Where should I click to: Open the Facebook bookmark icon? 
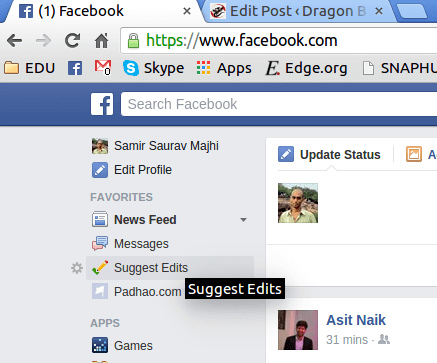tap(75, 68)
